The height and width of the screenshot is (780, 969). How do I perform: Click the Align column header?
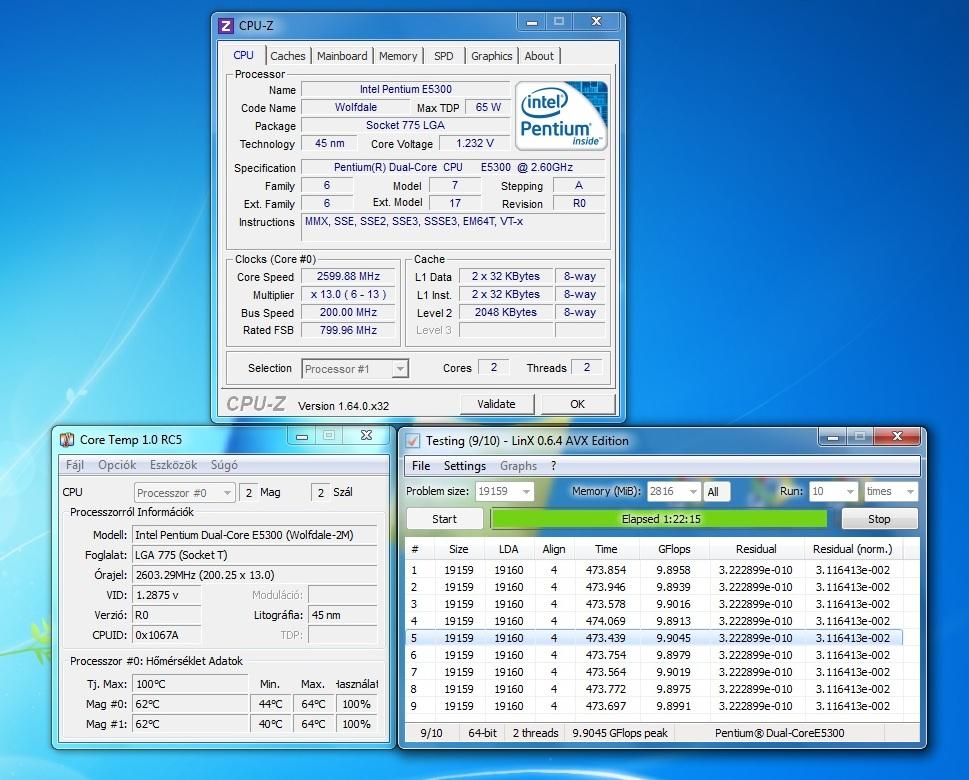pos(554,549)
